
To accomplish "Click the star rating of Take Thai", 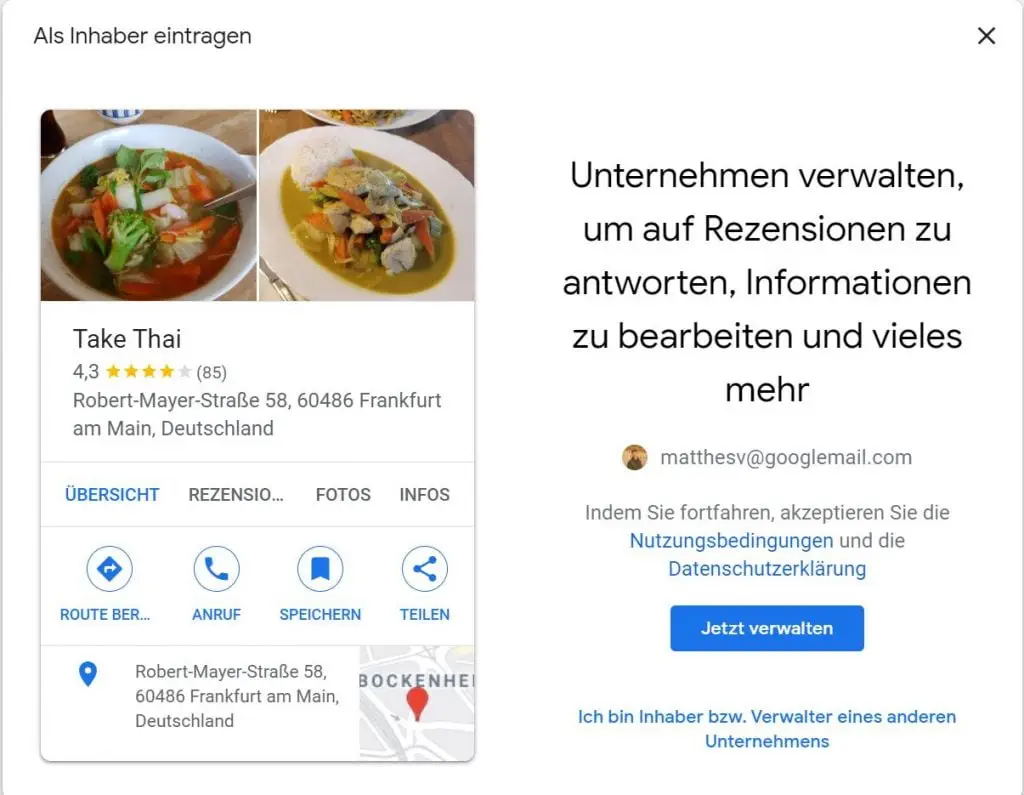I will [148, 372].
